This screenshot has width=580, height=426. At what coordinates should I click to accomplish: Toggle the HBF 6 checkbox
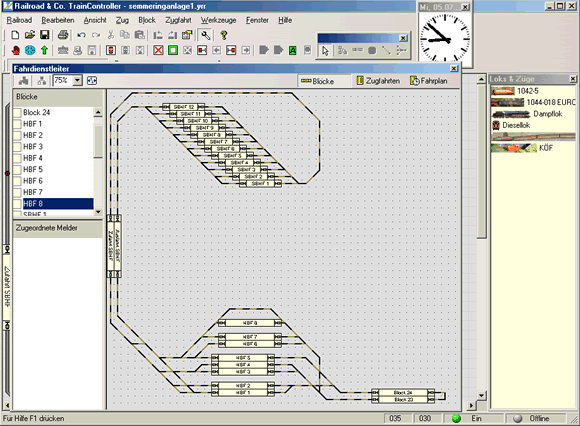(17, 181)
